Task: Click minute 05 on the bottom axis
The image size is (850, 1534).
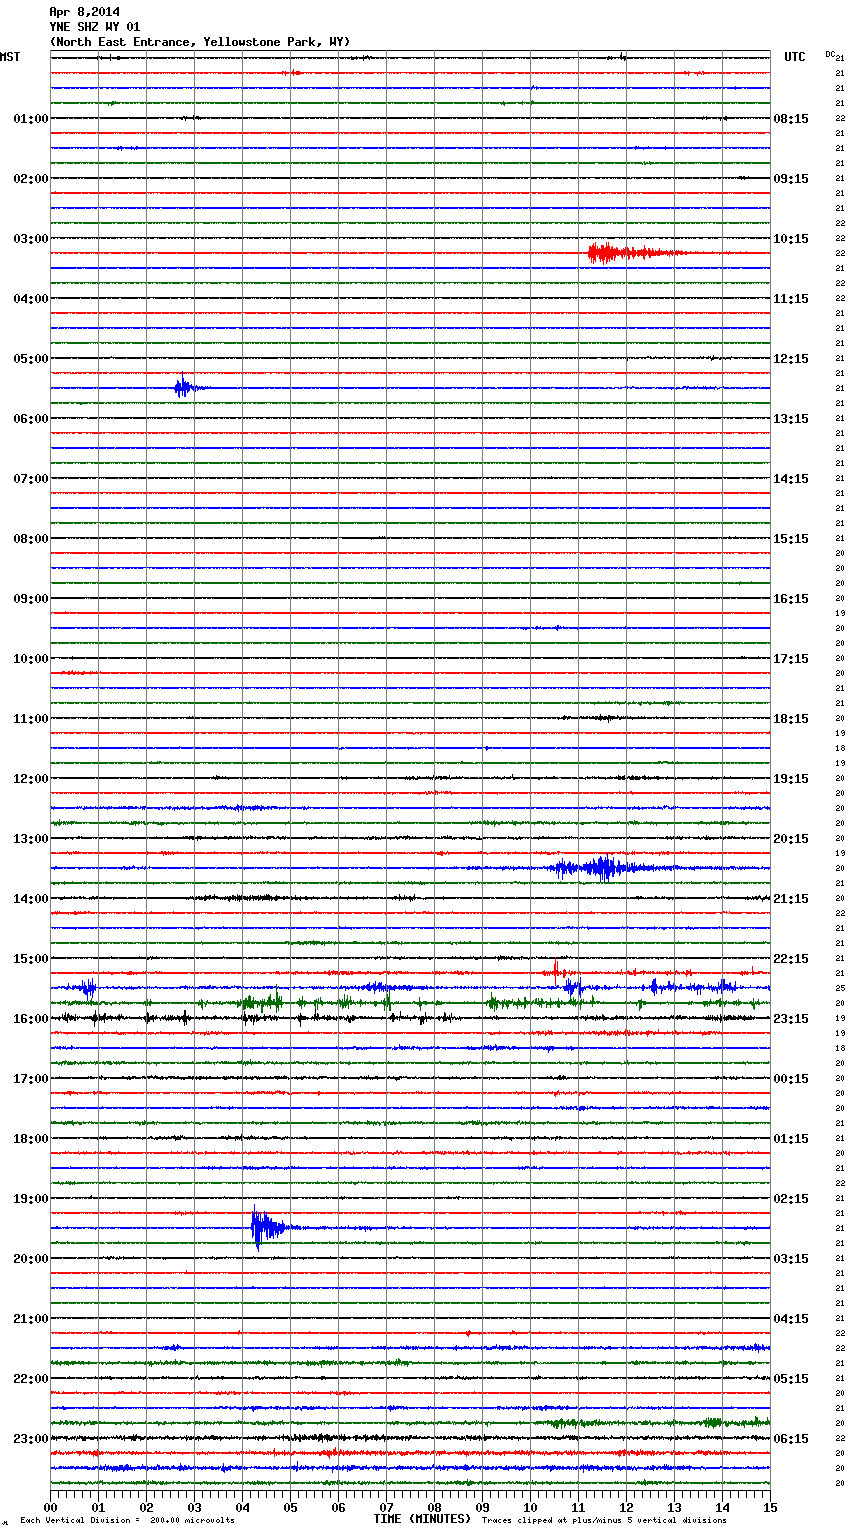Action: tap(290, 1507)
